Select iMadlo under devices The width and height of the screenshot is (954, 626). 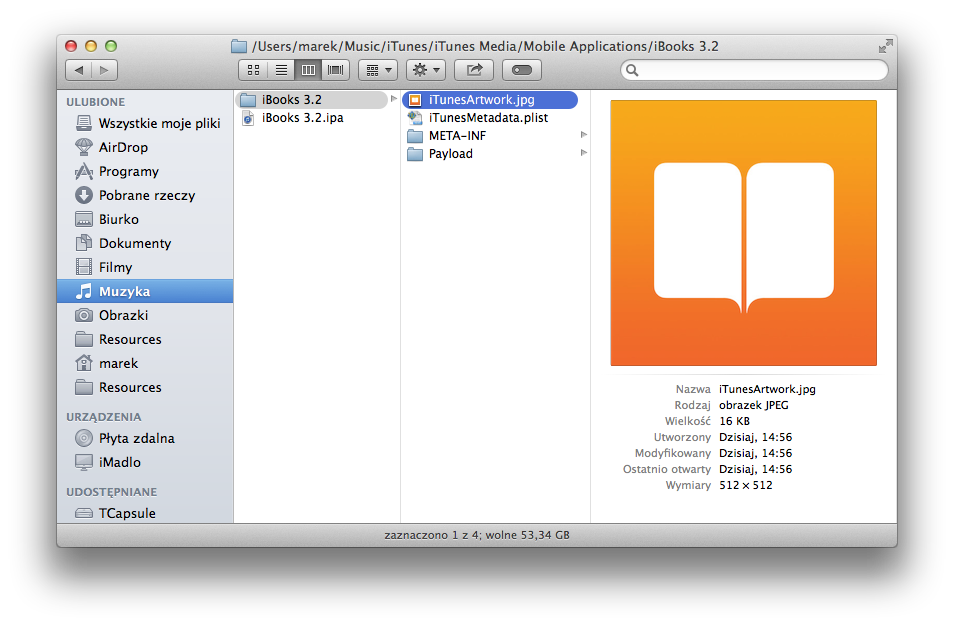point(119,462)
